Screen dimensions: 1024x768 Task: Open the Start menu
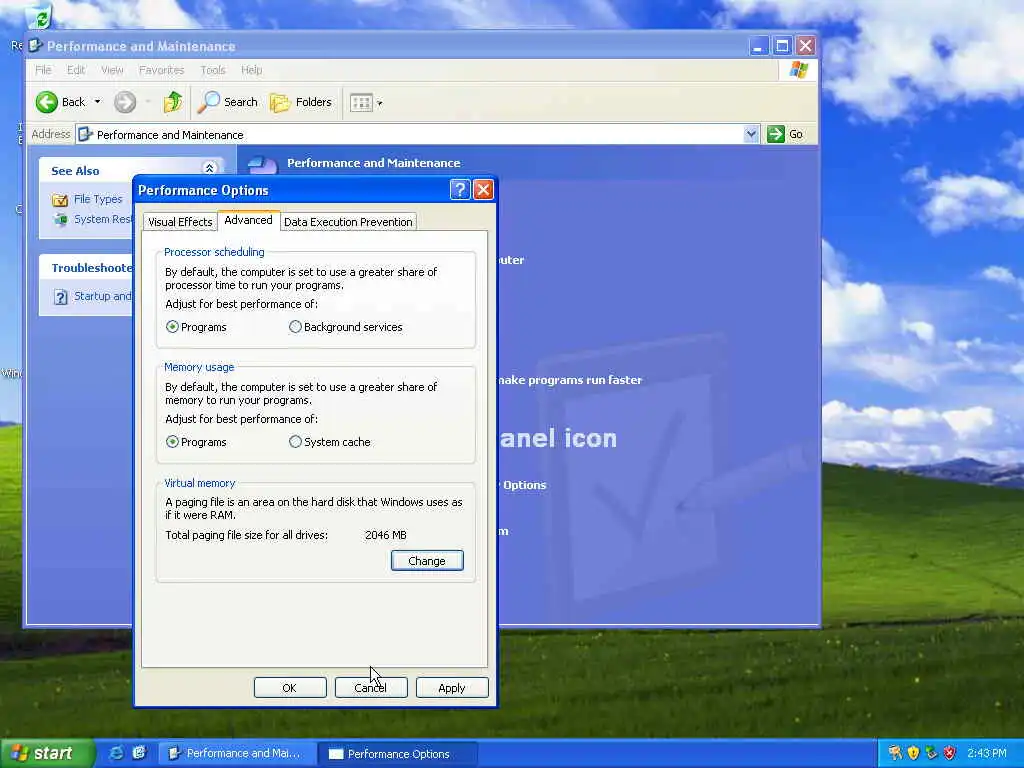(46, 754)
